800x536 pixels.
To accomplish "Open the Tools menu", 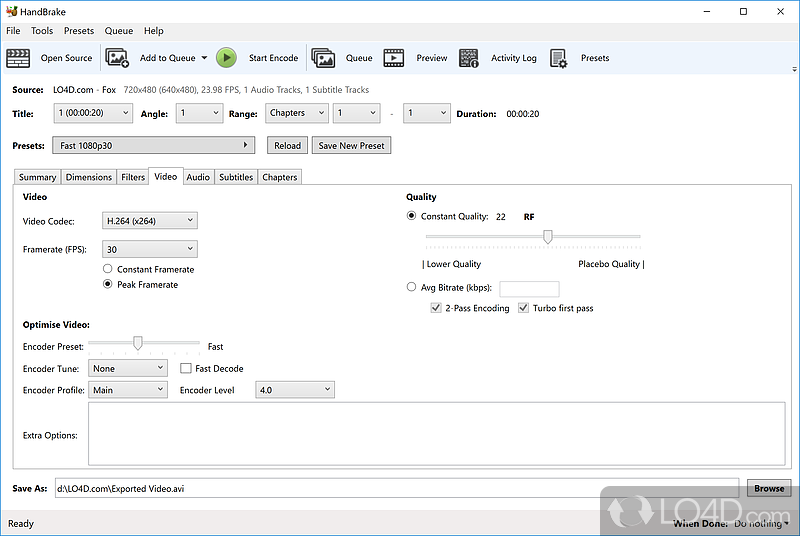I will (42, 31).
